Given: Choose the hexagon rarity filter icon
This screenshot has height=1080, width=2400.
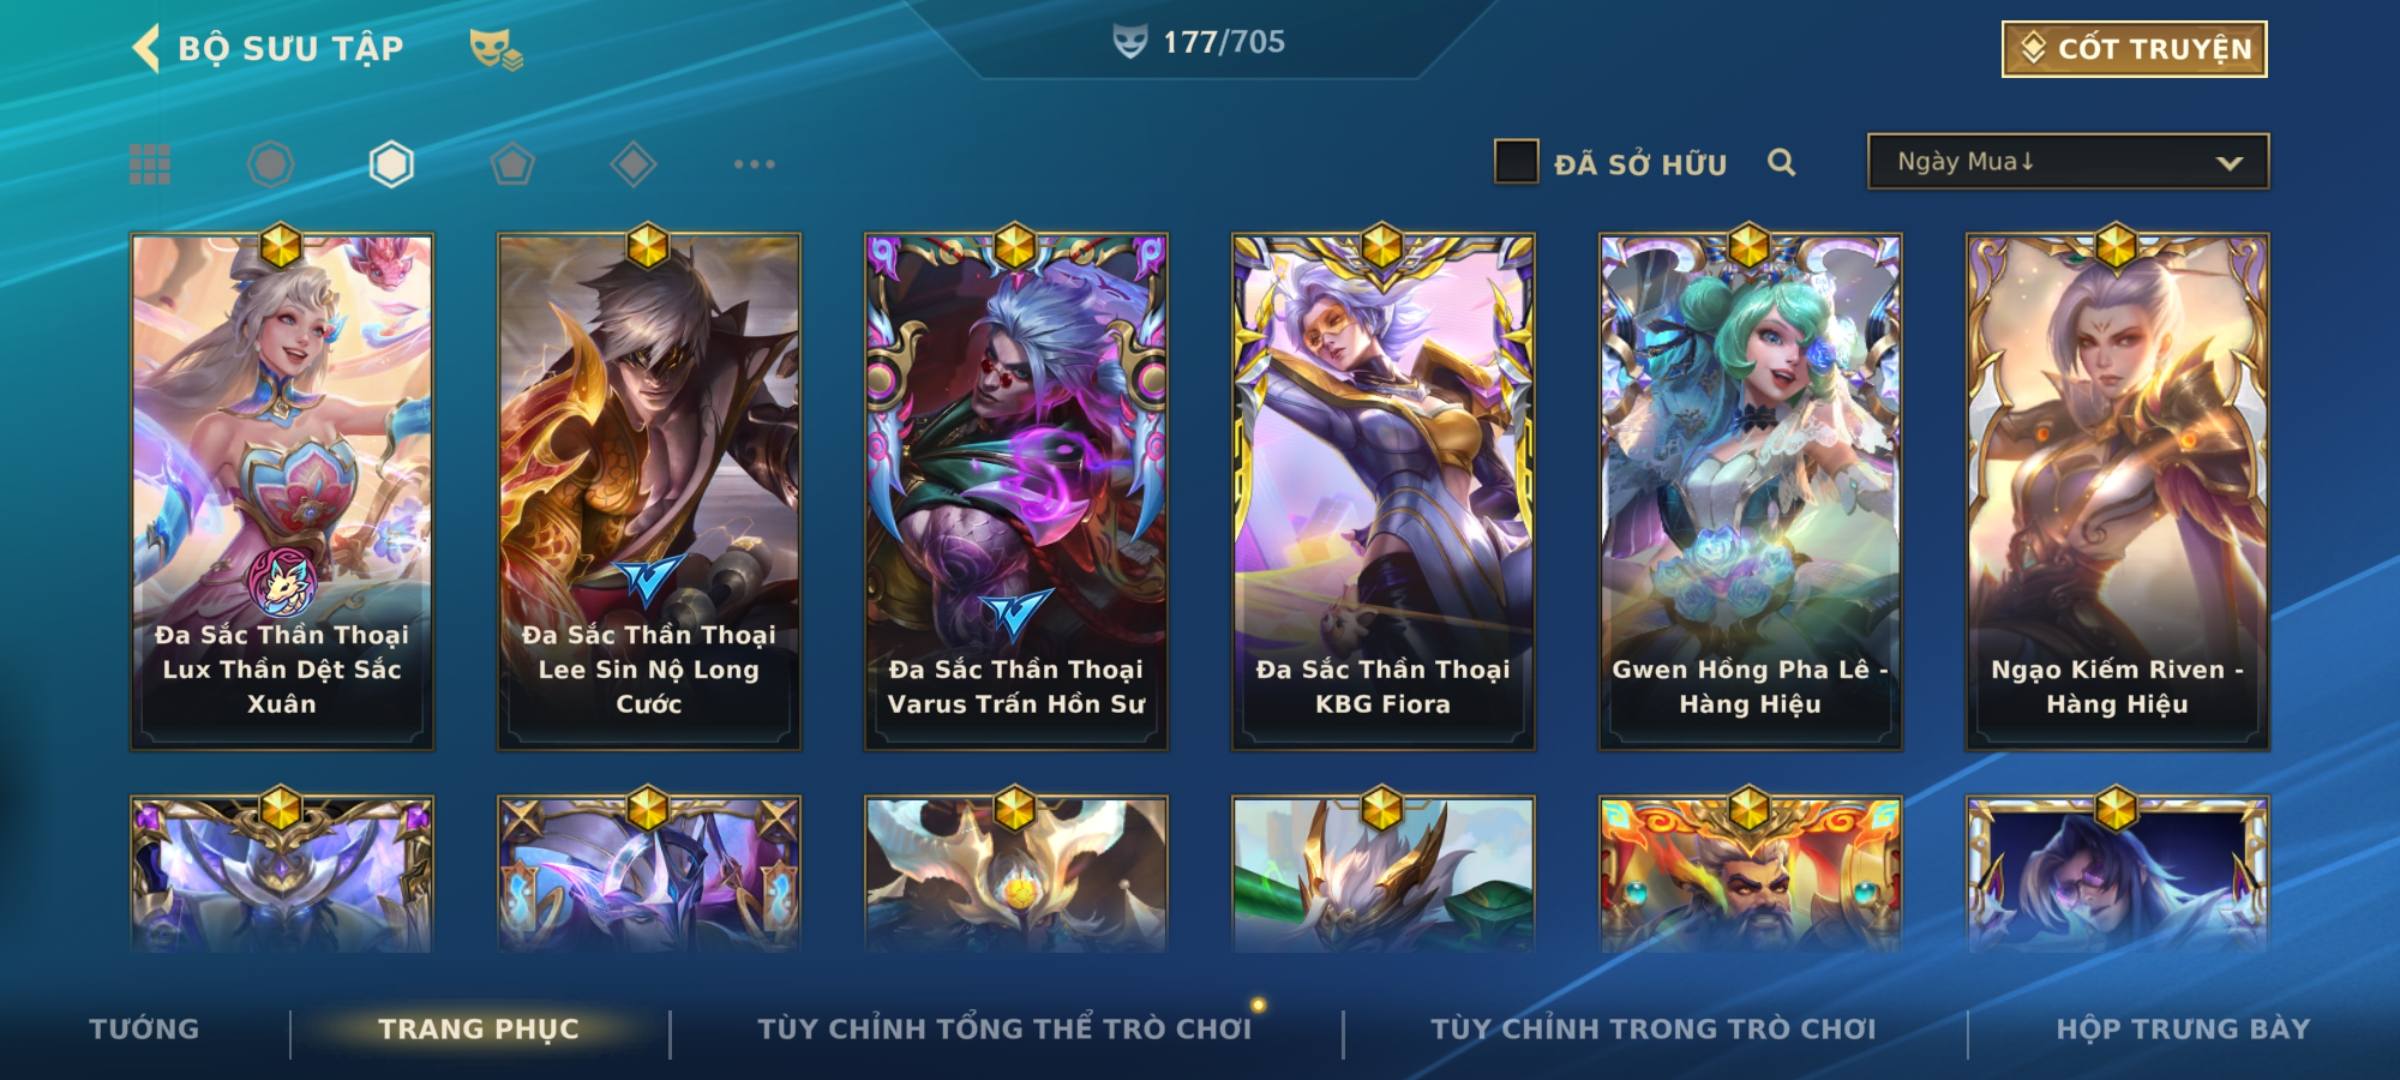Looking at the screenshot, I should click(391, 164).
